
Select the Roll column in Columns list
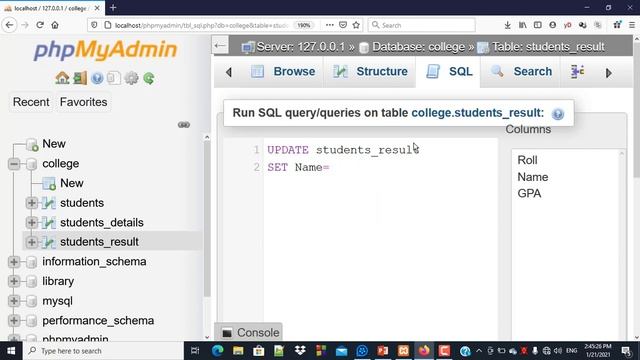click(x=527, y=160)
